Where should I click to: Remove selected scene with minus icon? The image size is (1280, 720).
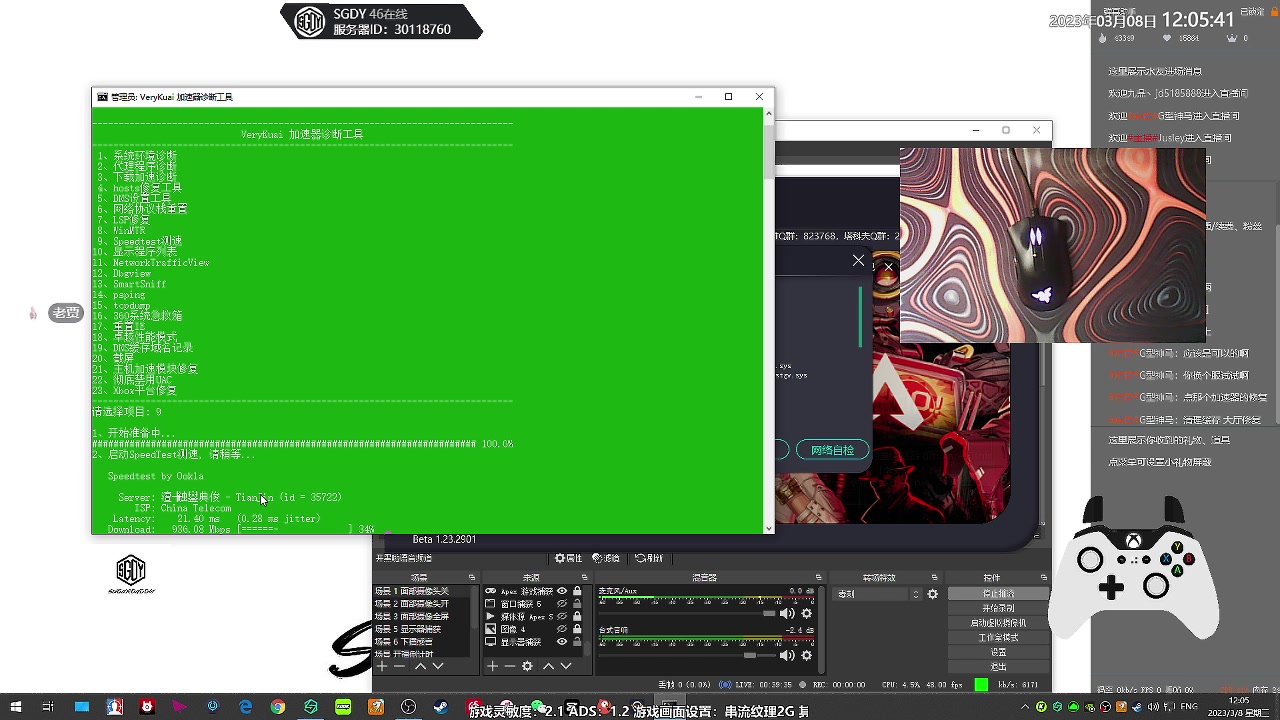coord(399,666)
